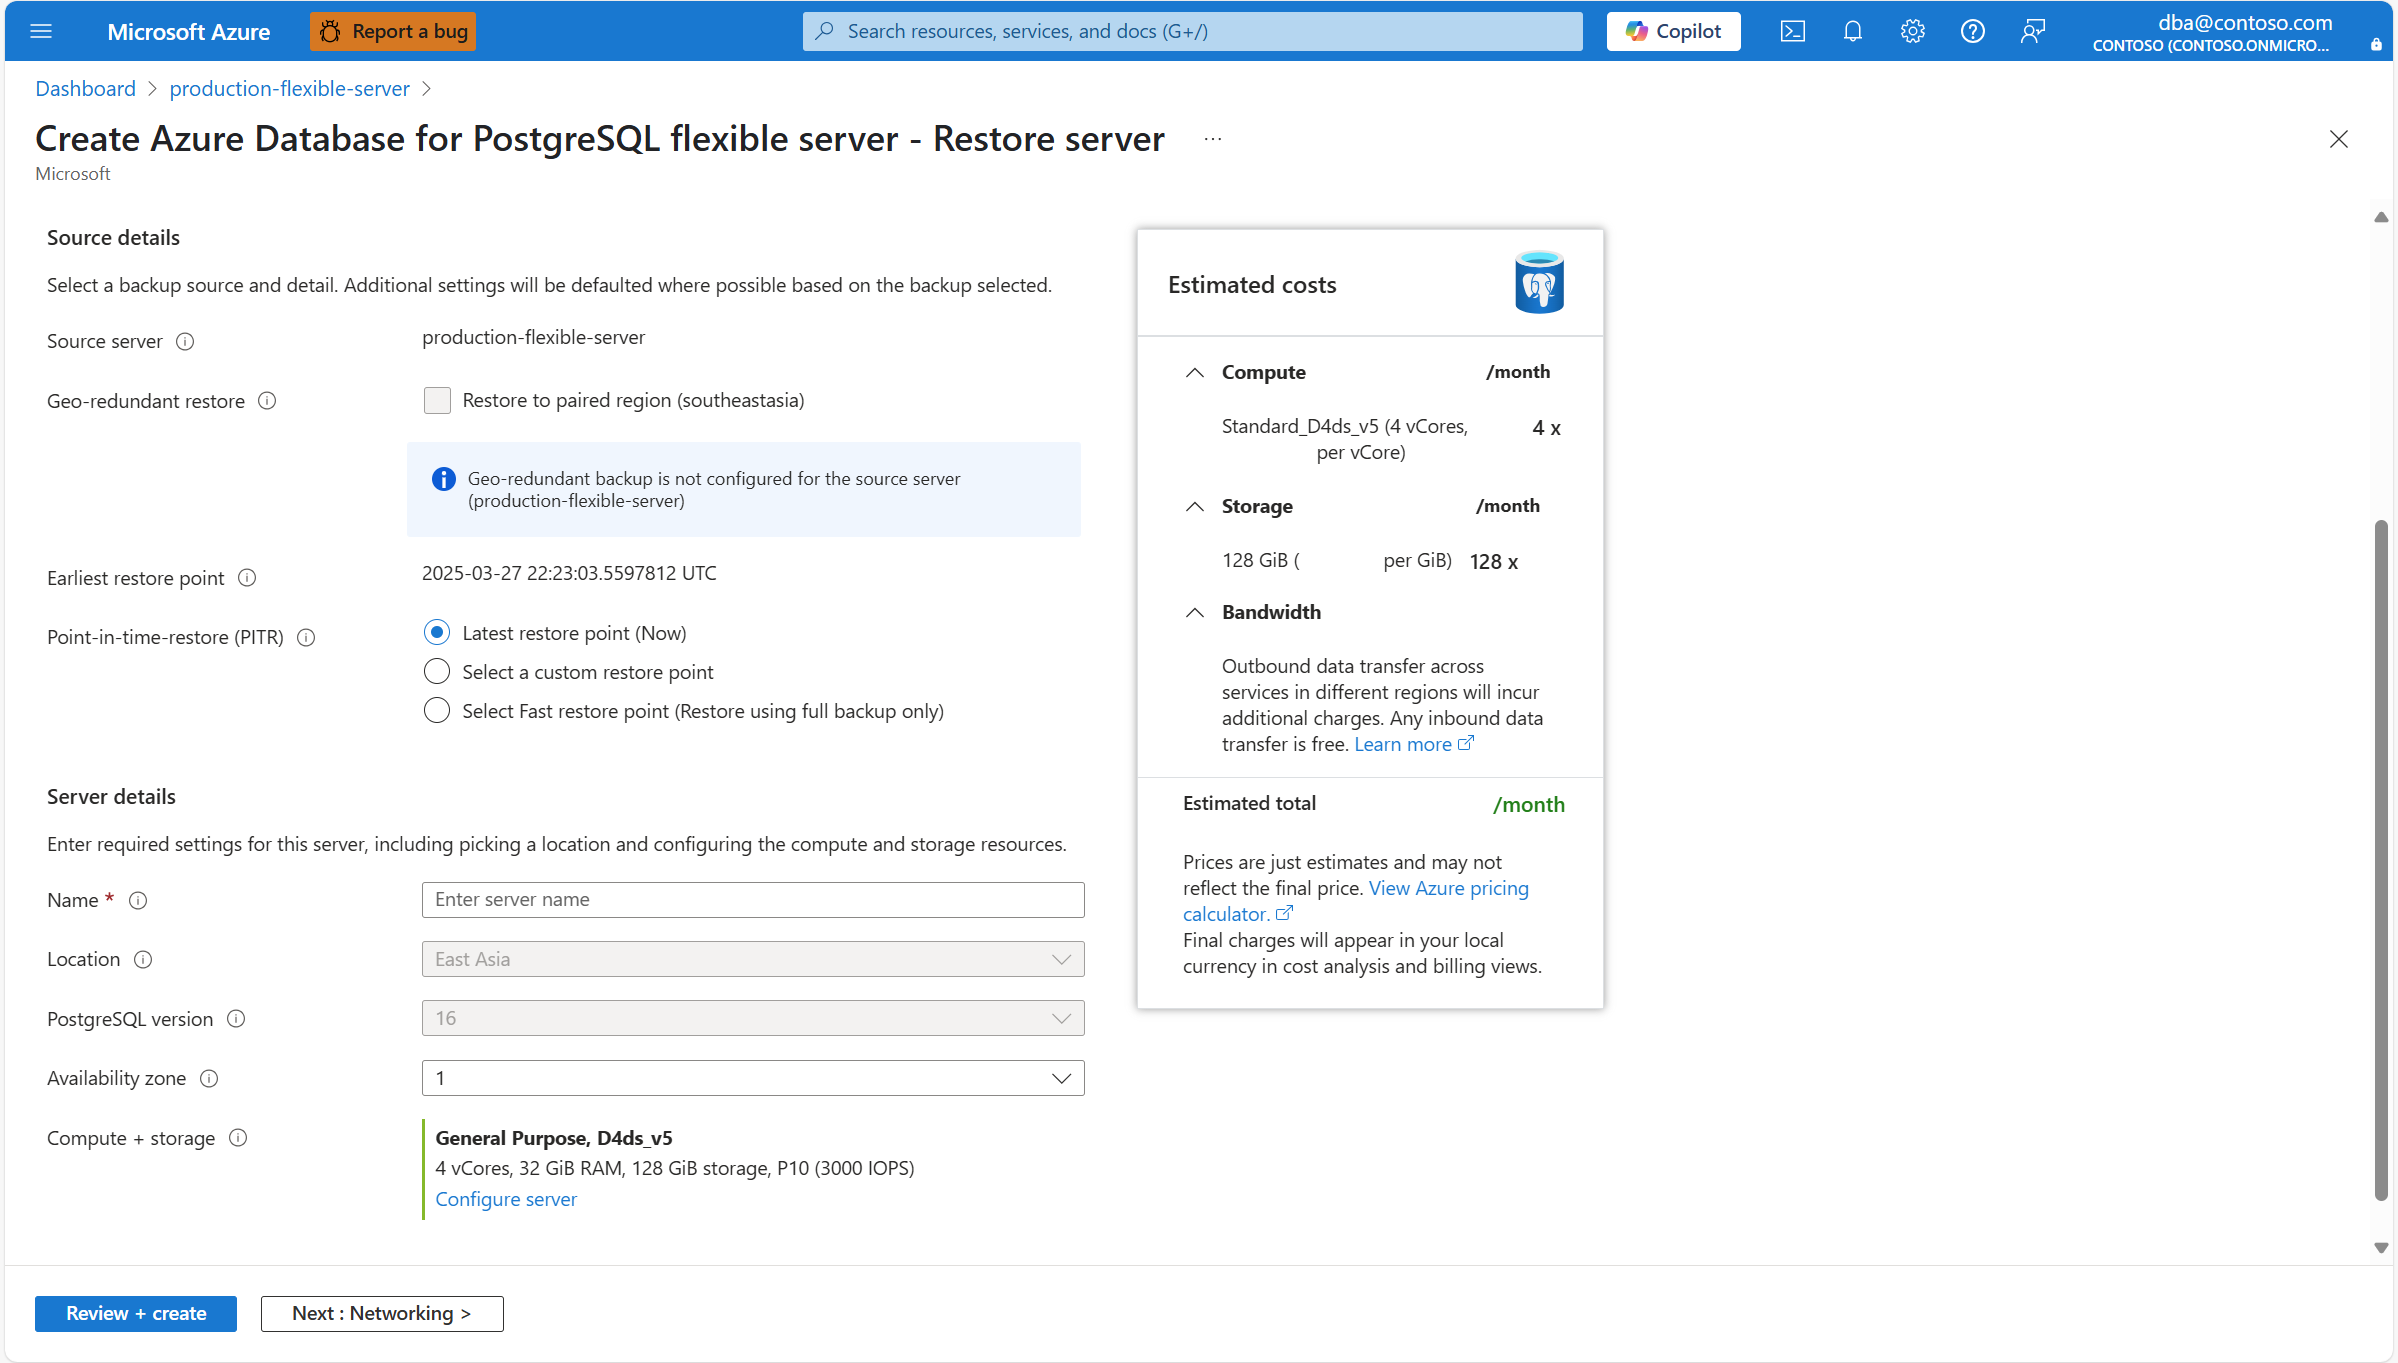Select a custom restore point option

pyautogui.click(x=437, y=672)
